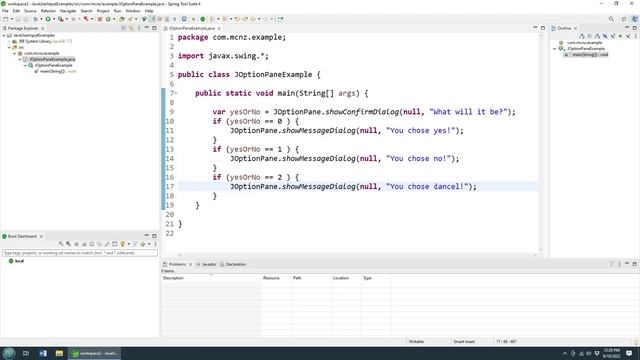Open the Run menu
Viewport: 640px width, 360px height.
(x=118, y=11)
